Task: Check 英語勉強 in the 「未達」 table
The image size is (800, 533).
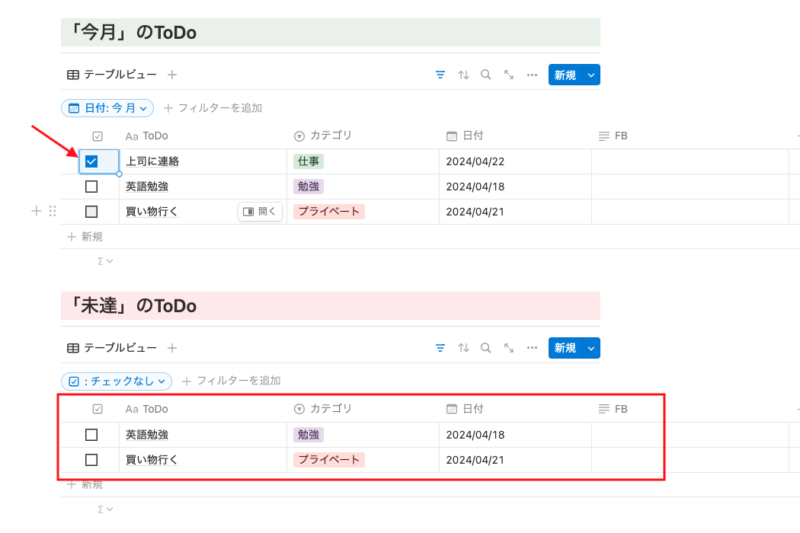Action: pos(91,435)
